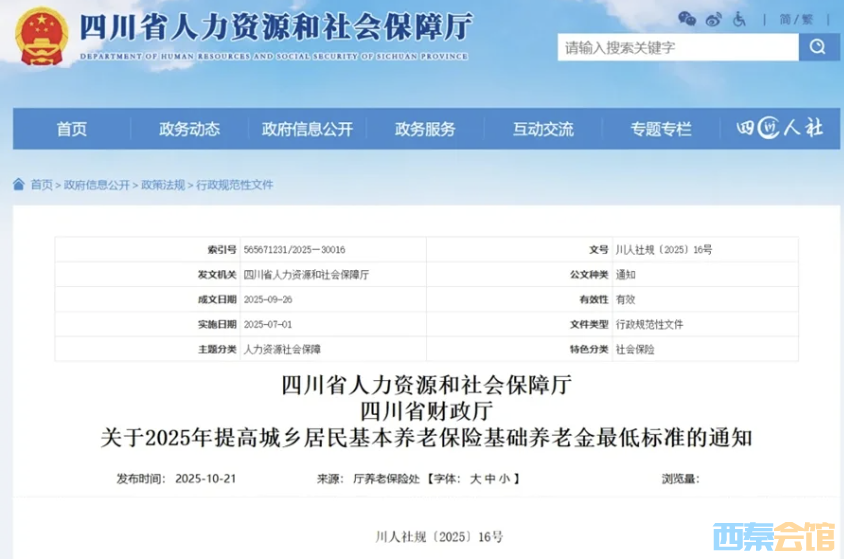
Task: Open the 政府信息公开 menu
Action: pos(307,129)
